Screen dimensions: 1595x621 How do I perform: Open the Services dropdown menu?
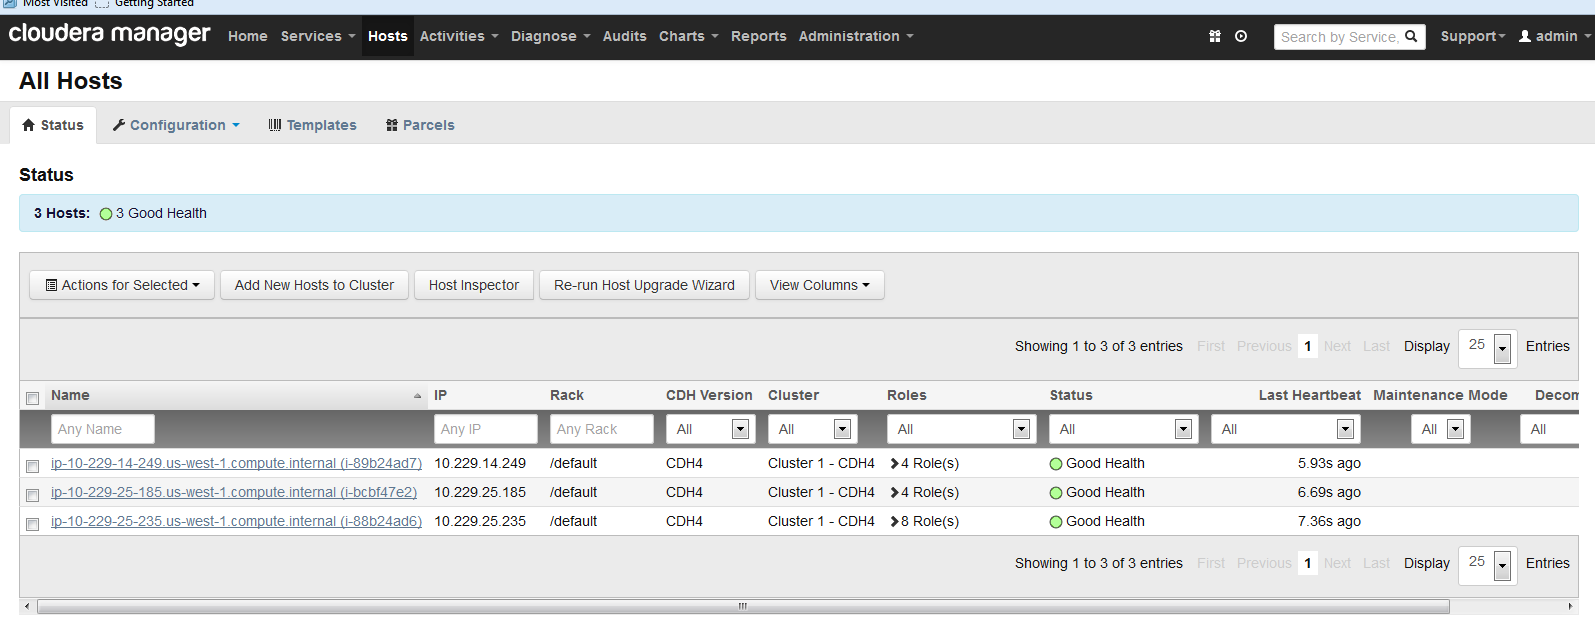pos(318,36)
